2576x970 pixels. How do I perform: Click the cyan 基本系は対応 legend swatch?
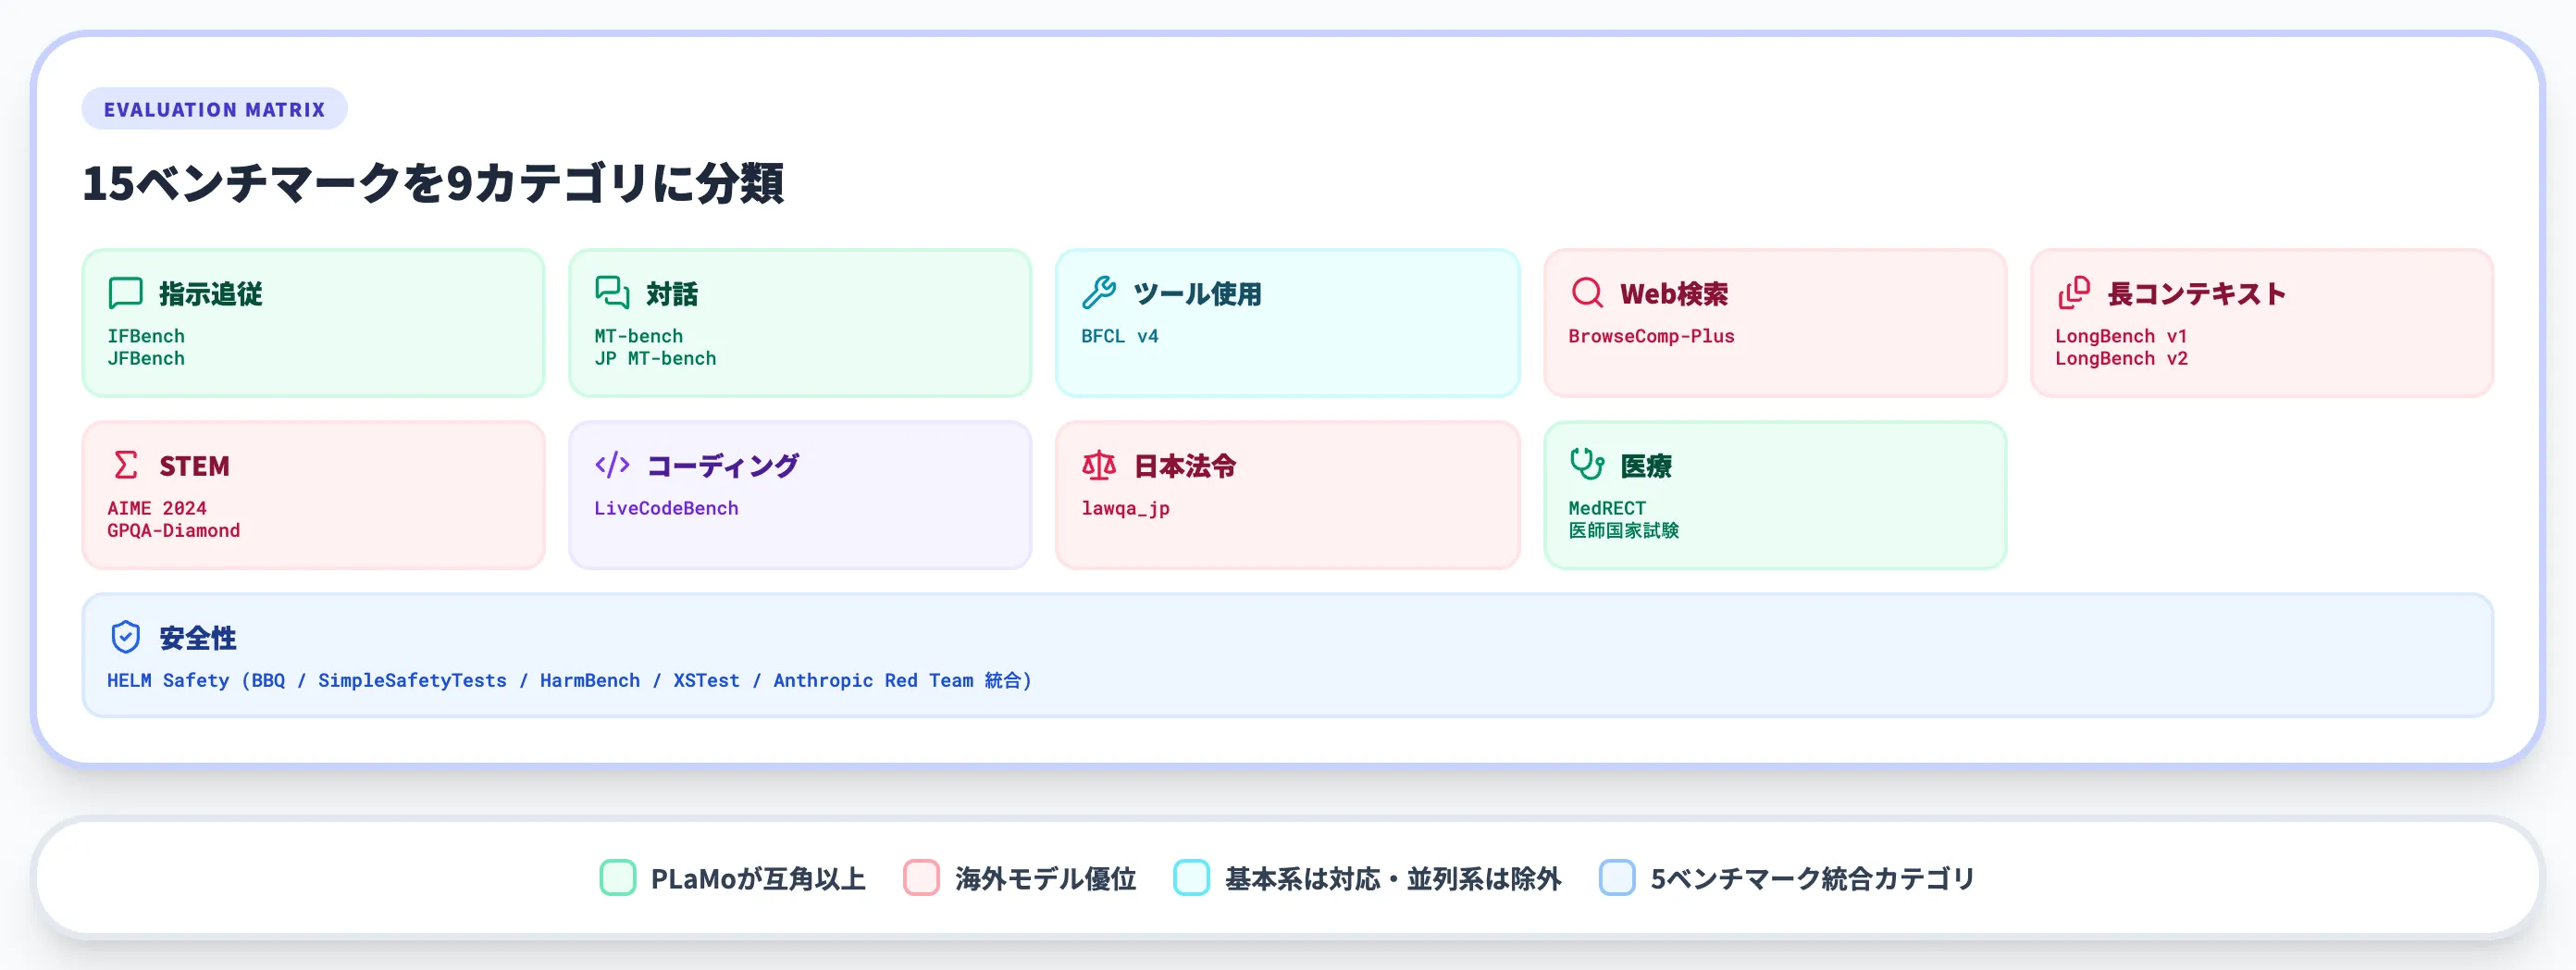tap(1191, 878)
